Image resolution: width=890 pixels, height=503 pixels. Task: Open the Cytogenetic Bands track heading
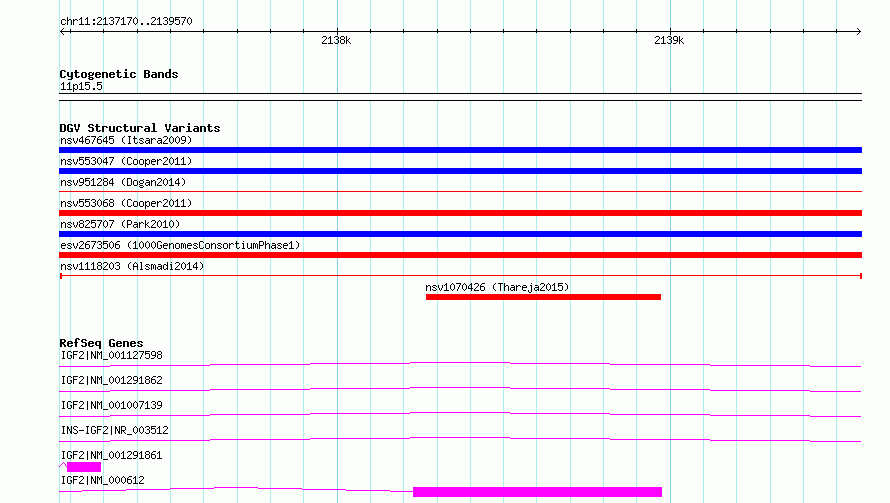tap(119, 74)
